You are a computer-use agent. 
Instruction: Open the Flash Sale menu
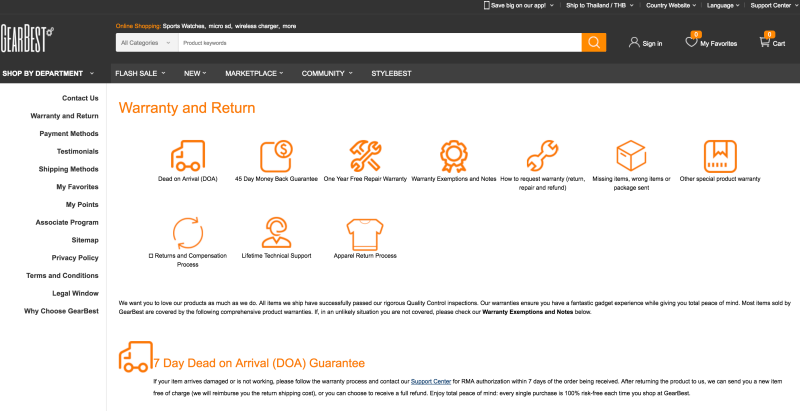(x=139, y=73)
